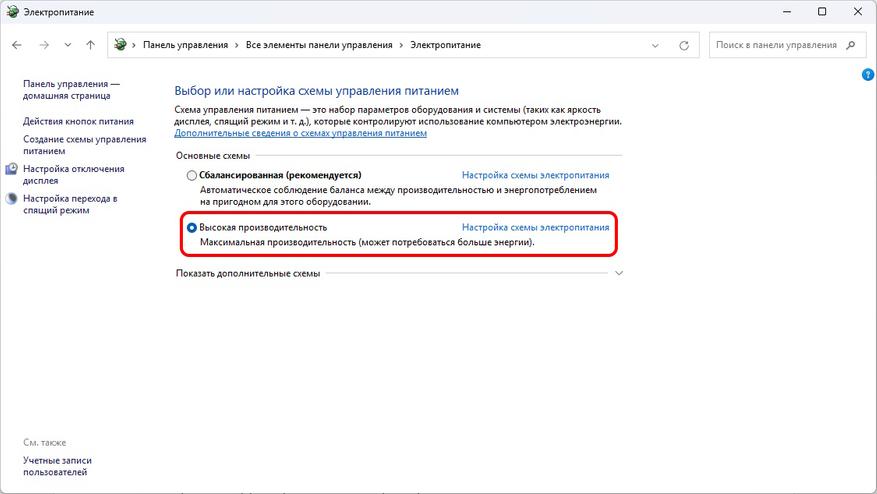This screenshot has width=877, height=494.
Task: Click text Максимальная производительность description
Action: pos(367,242)
